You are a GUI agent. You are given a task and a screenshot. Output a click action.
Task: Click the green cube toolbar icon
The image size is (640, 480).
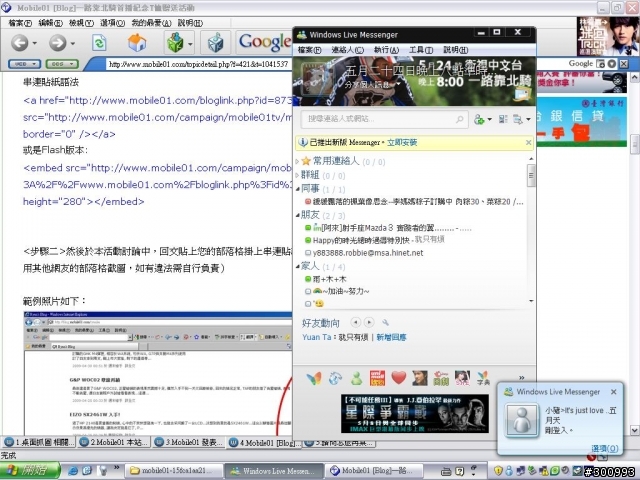point(176,42)
